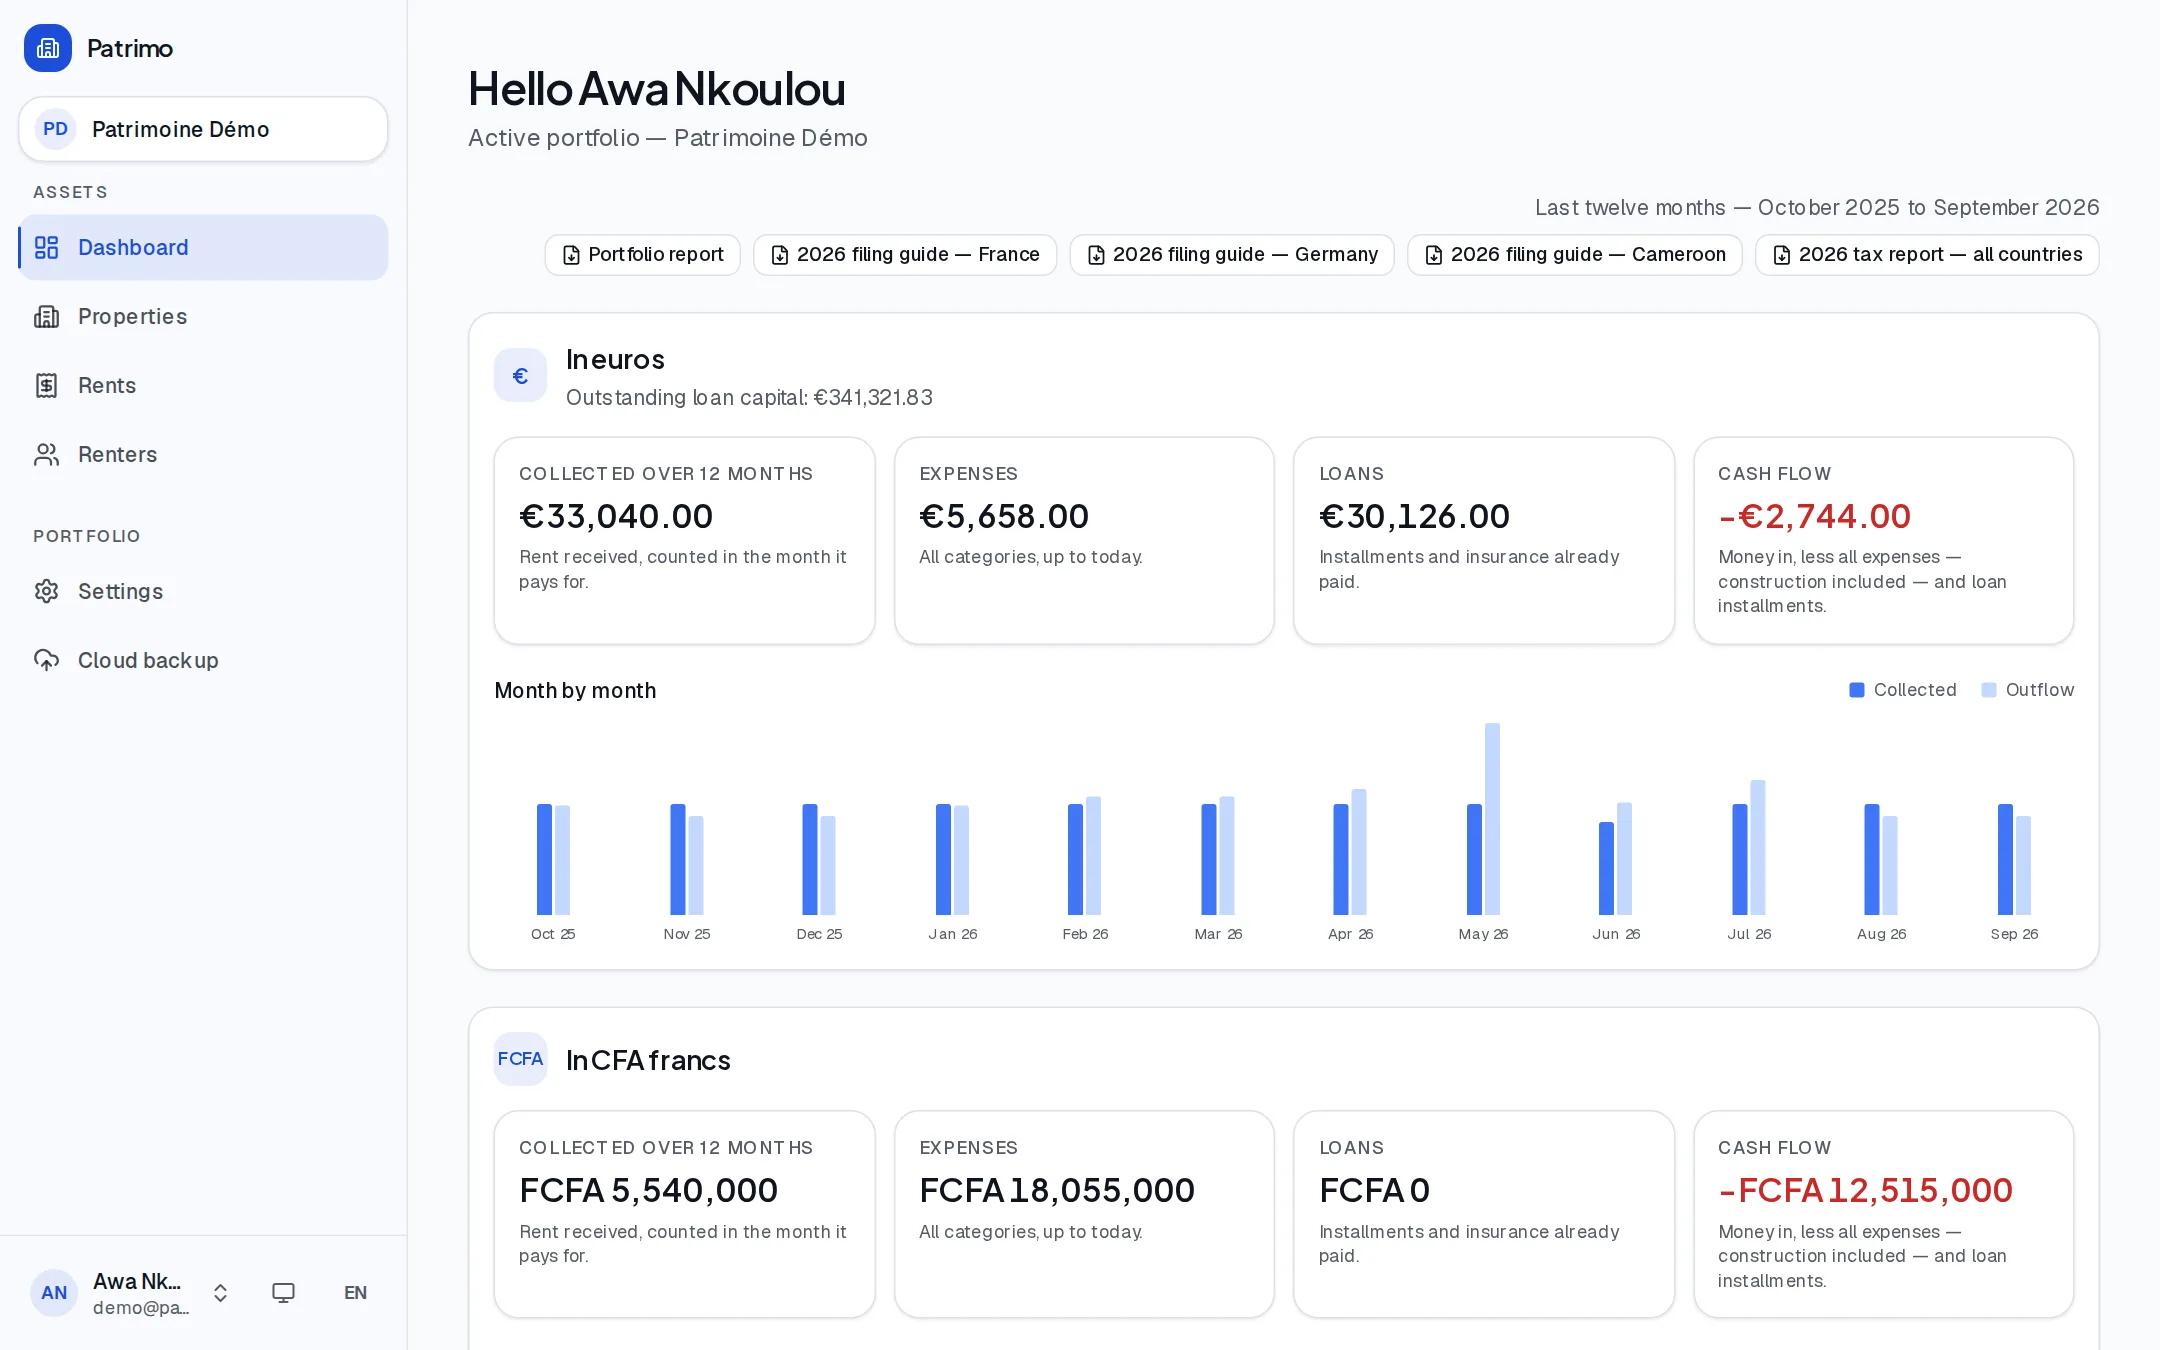The height and width of the screenshot is (1350, 2160).
Task: Click the -€2,744.00 cash flow value
Action: [x=1814, y=516]
